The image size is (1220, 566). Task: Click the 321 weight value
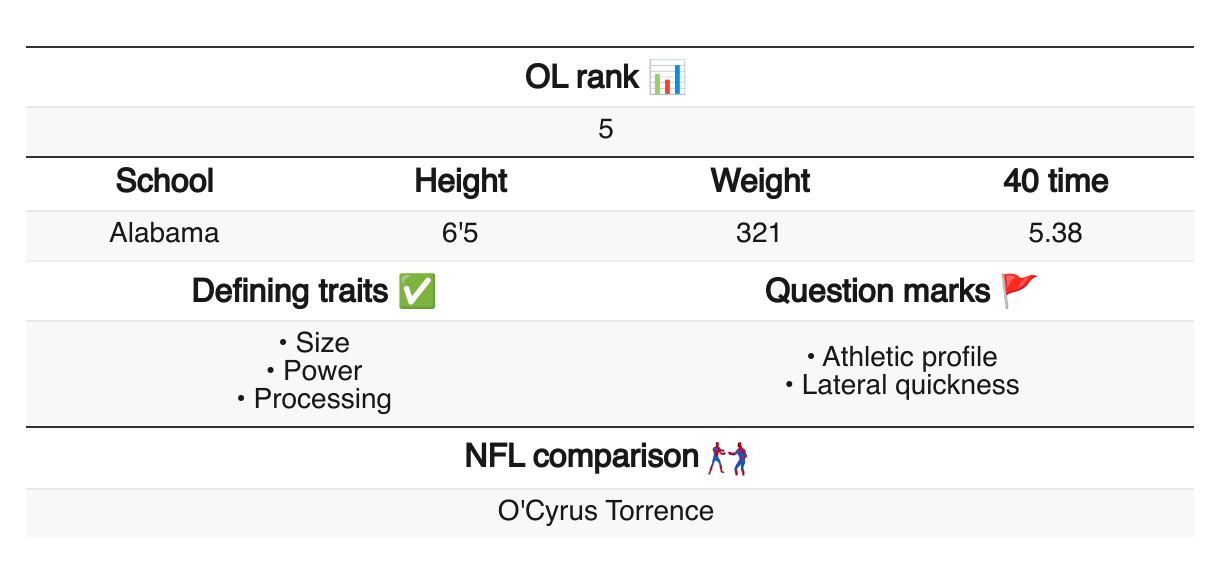point(758,233)
